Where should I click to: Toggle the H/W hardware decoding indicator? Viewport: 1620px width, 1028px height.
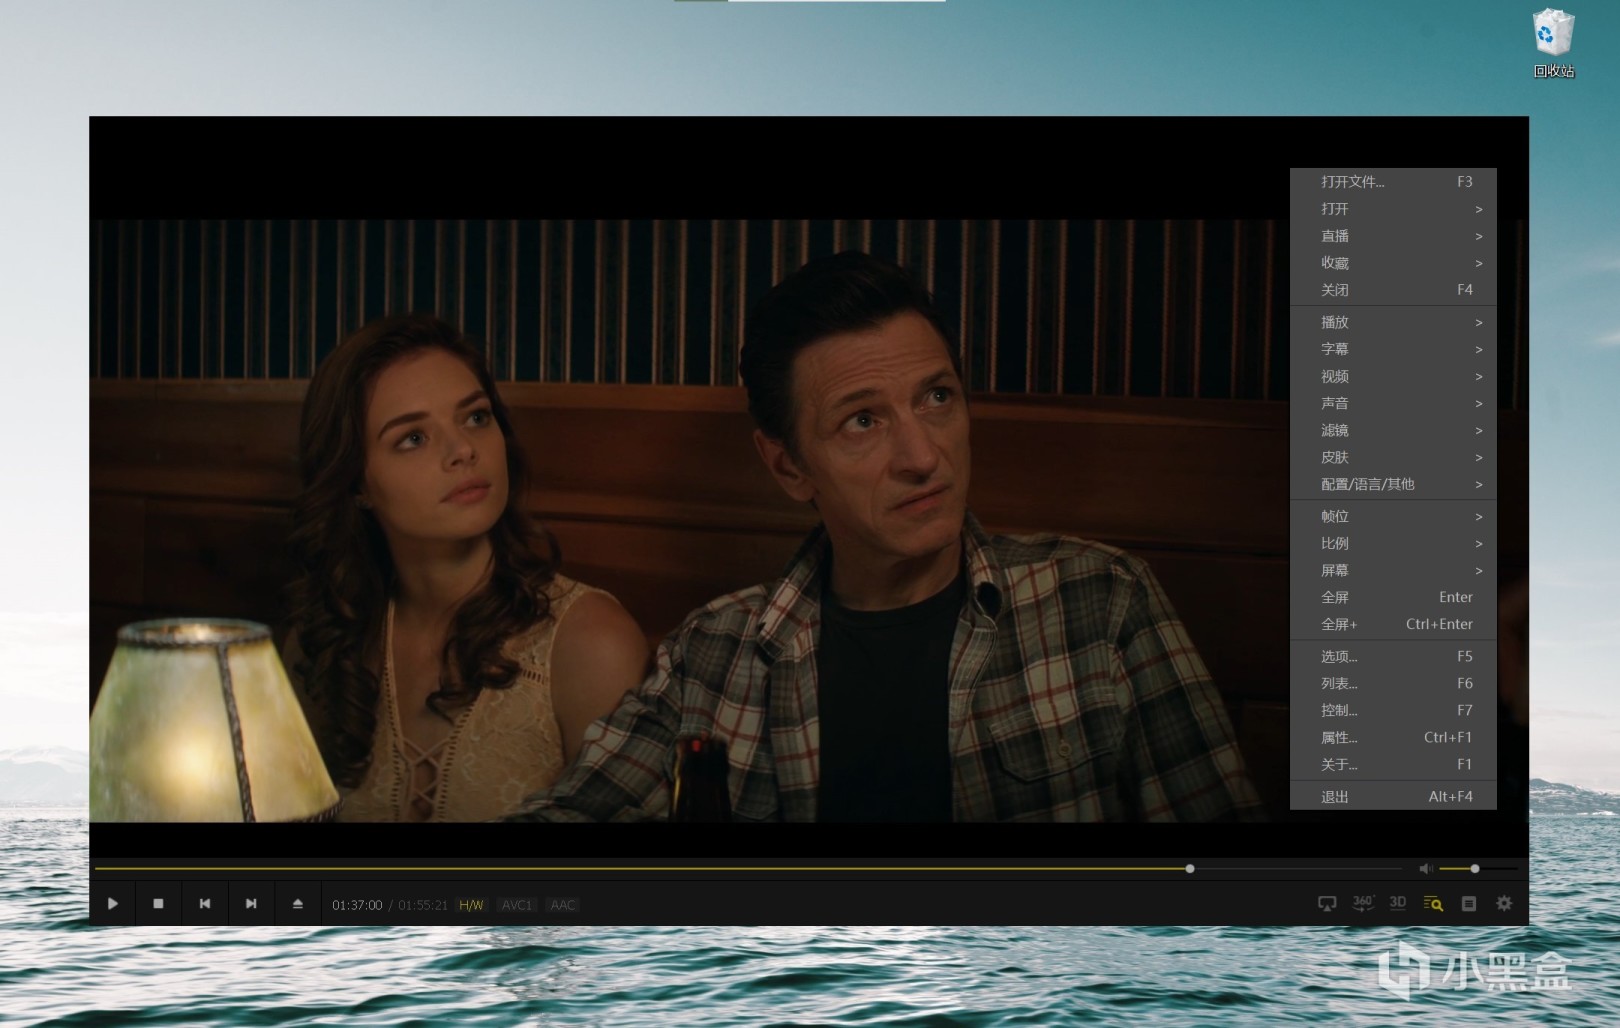471,905
